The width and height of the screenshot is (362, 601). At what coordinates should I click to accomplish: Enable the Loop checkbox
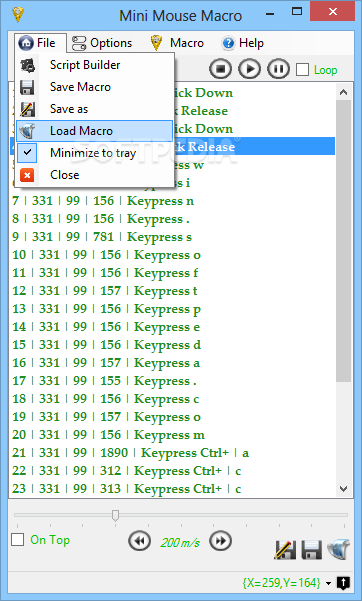tap(302, 70)
